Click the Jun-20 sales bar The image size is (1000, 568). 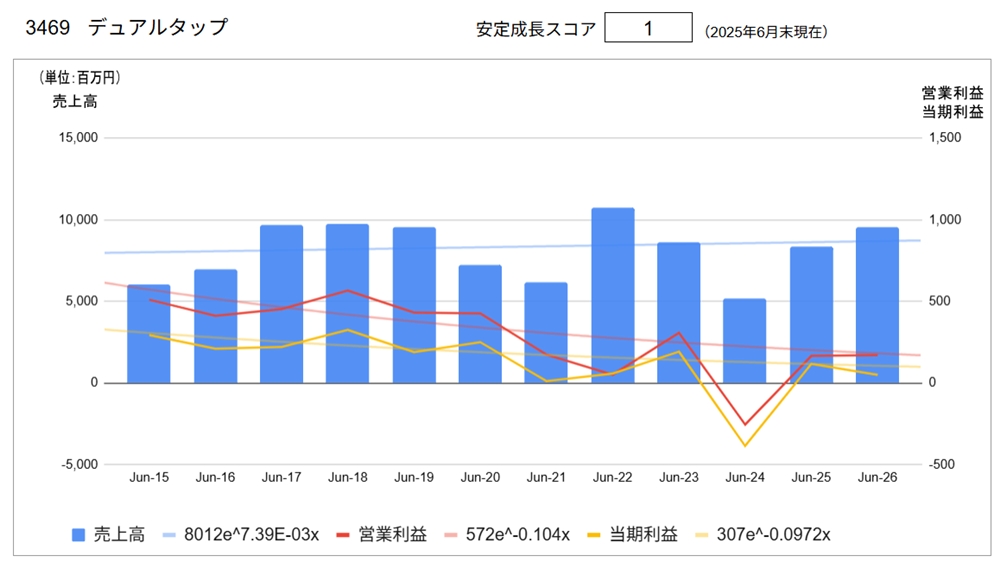(480, 323)
